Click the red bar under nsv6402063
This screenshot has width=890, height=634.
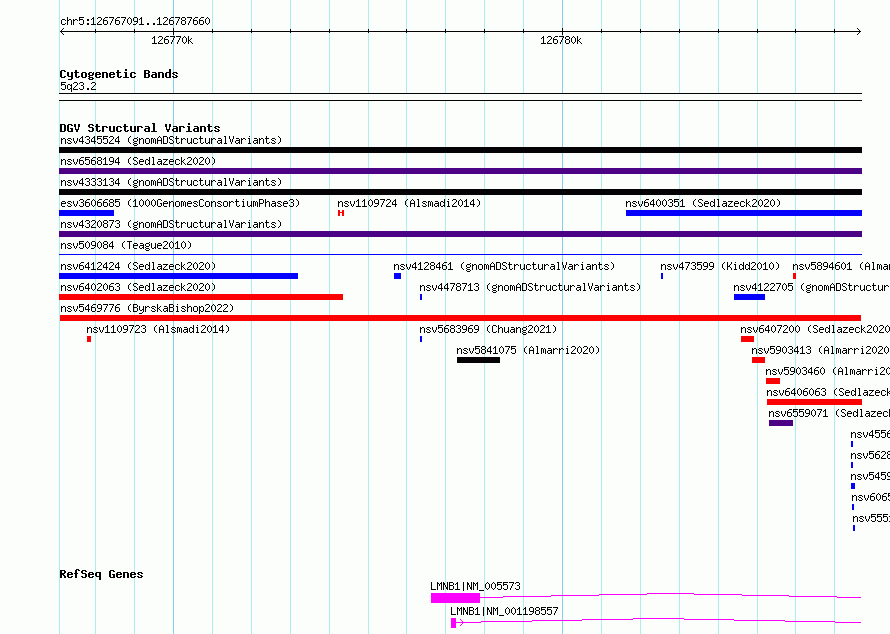tap(201, 297)
